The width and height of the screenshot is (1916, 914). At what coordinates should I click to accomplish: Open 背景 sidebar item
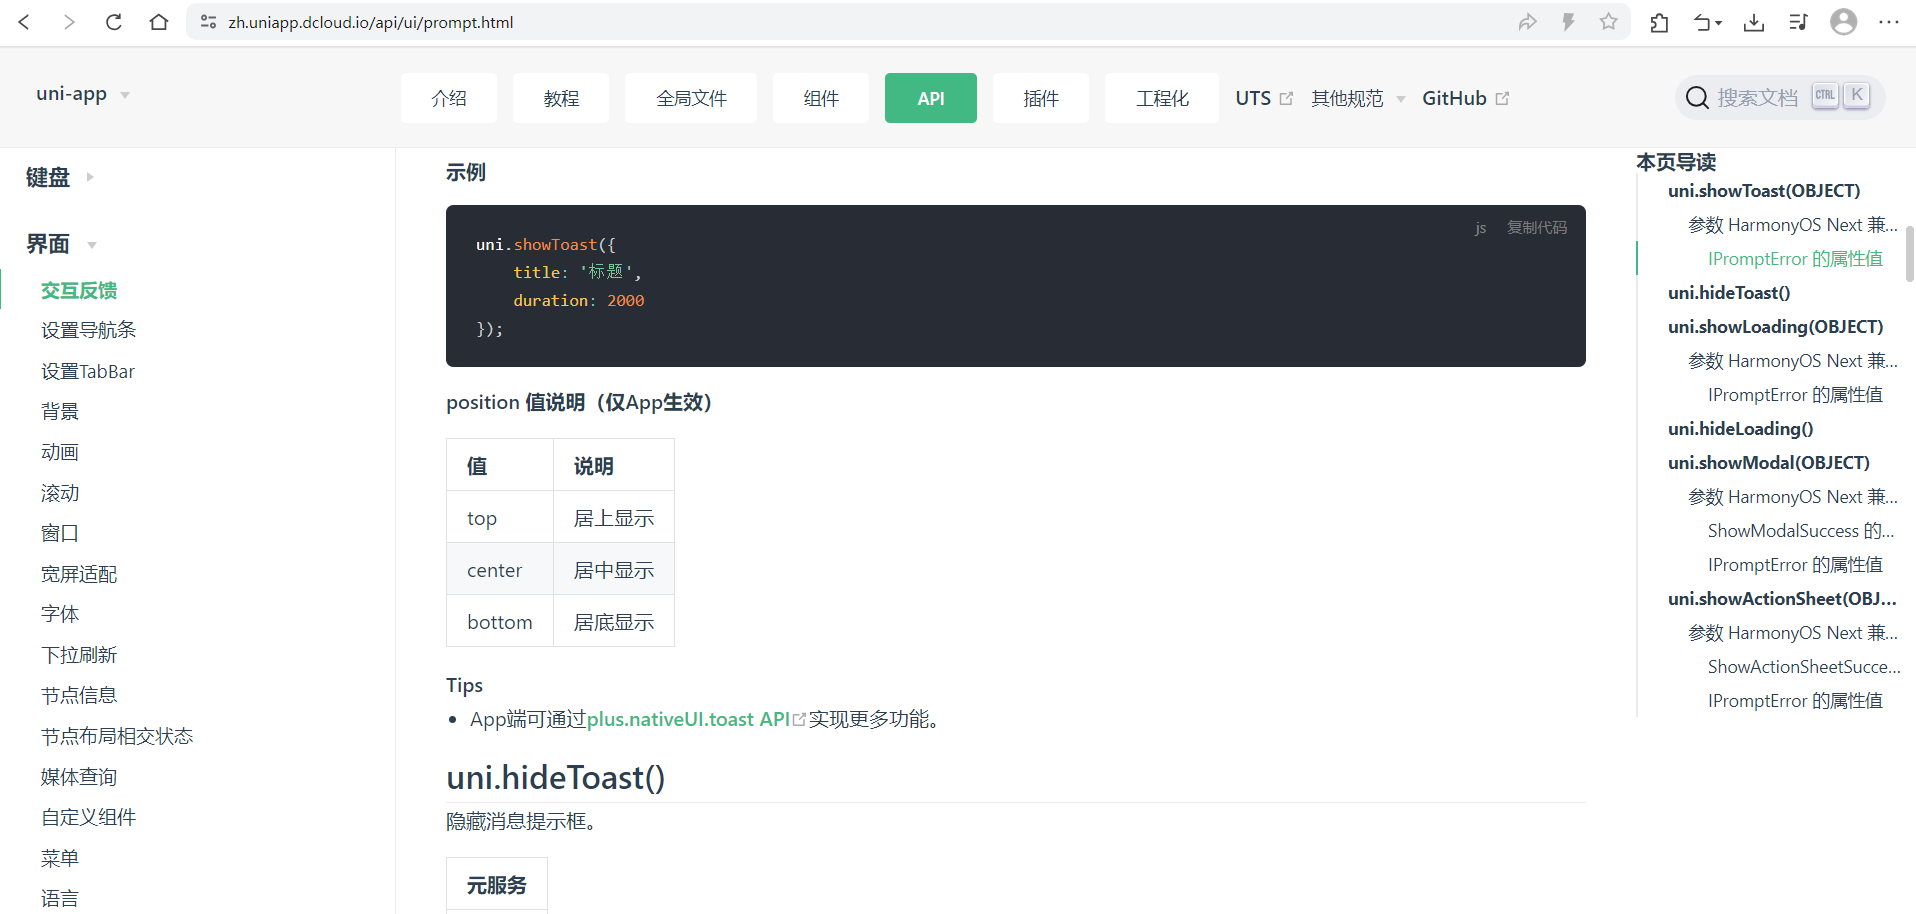60,411
